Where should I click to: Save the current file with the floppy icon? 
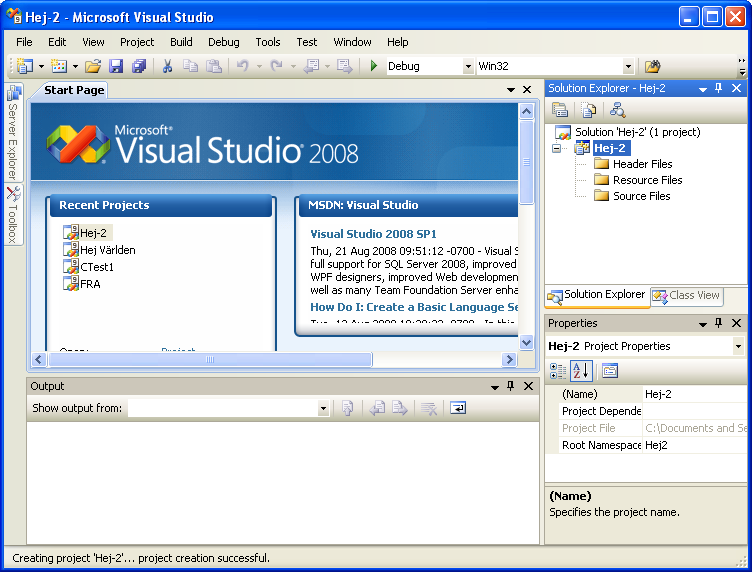tap(116, 66)
